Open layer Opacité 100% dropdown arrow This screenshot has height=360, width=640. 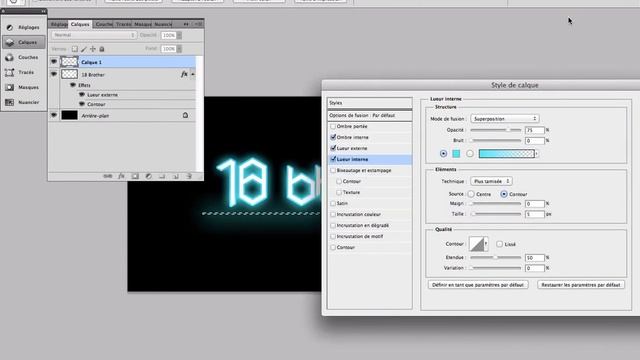pos(179,36)
